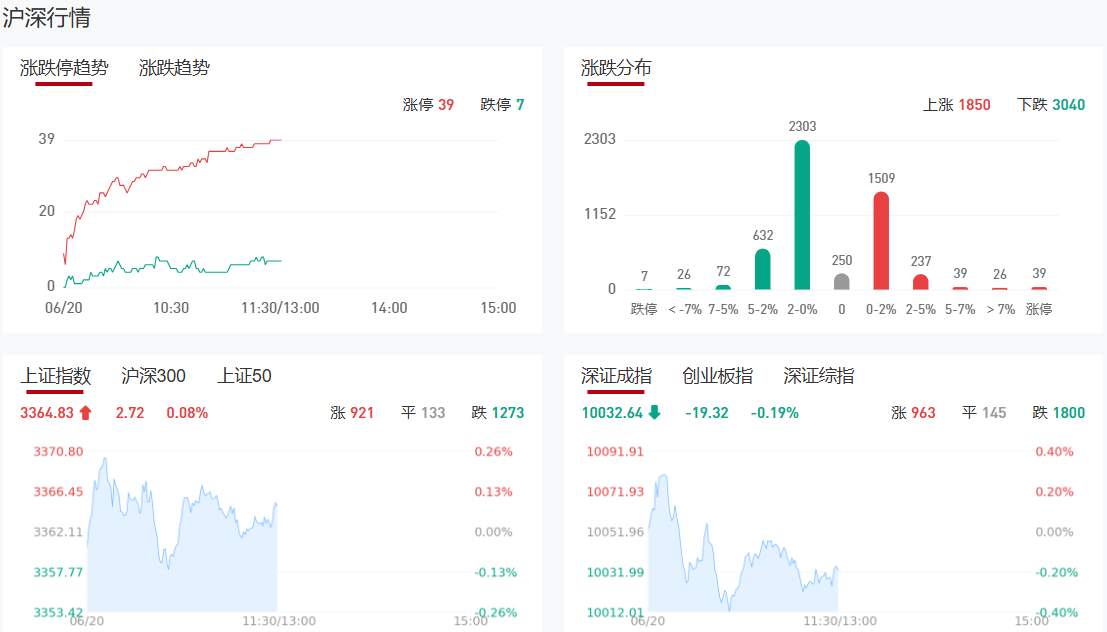The width and height of the screenshot is (1107, 632).
Task: Click the 跌停 7 count label
Action: [502, 105]
